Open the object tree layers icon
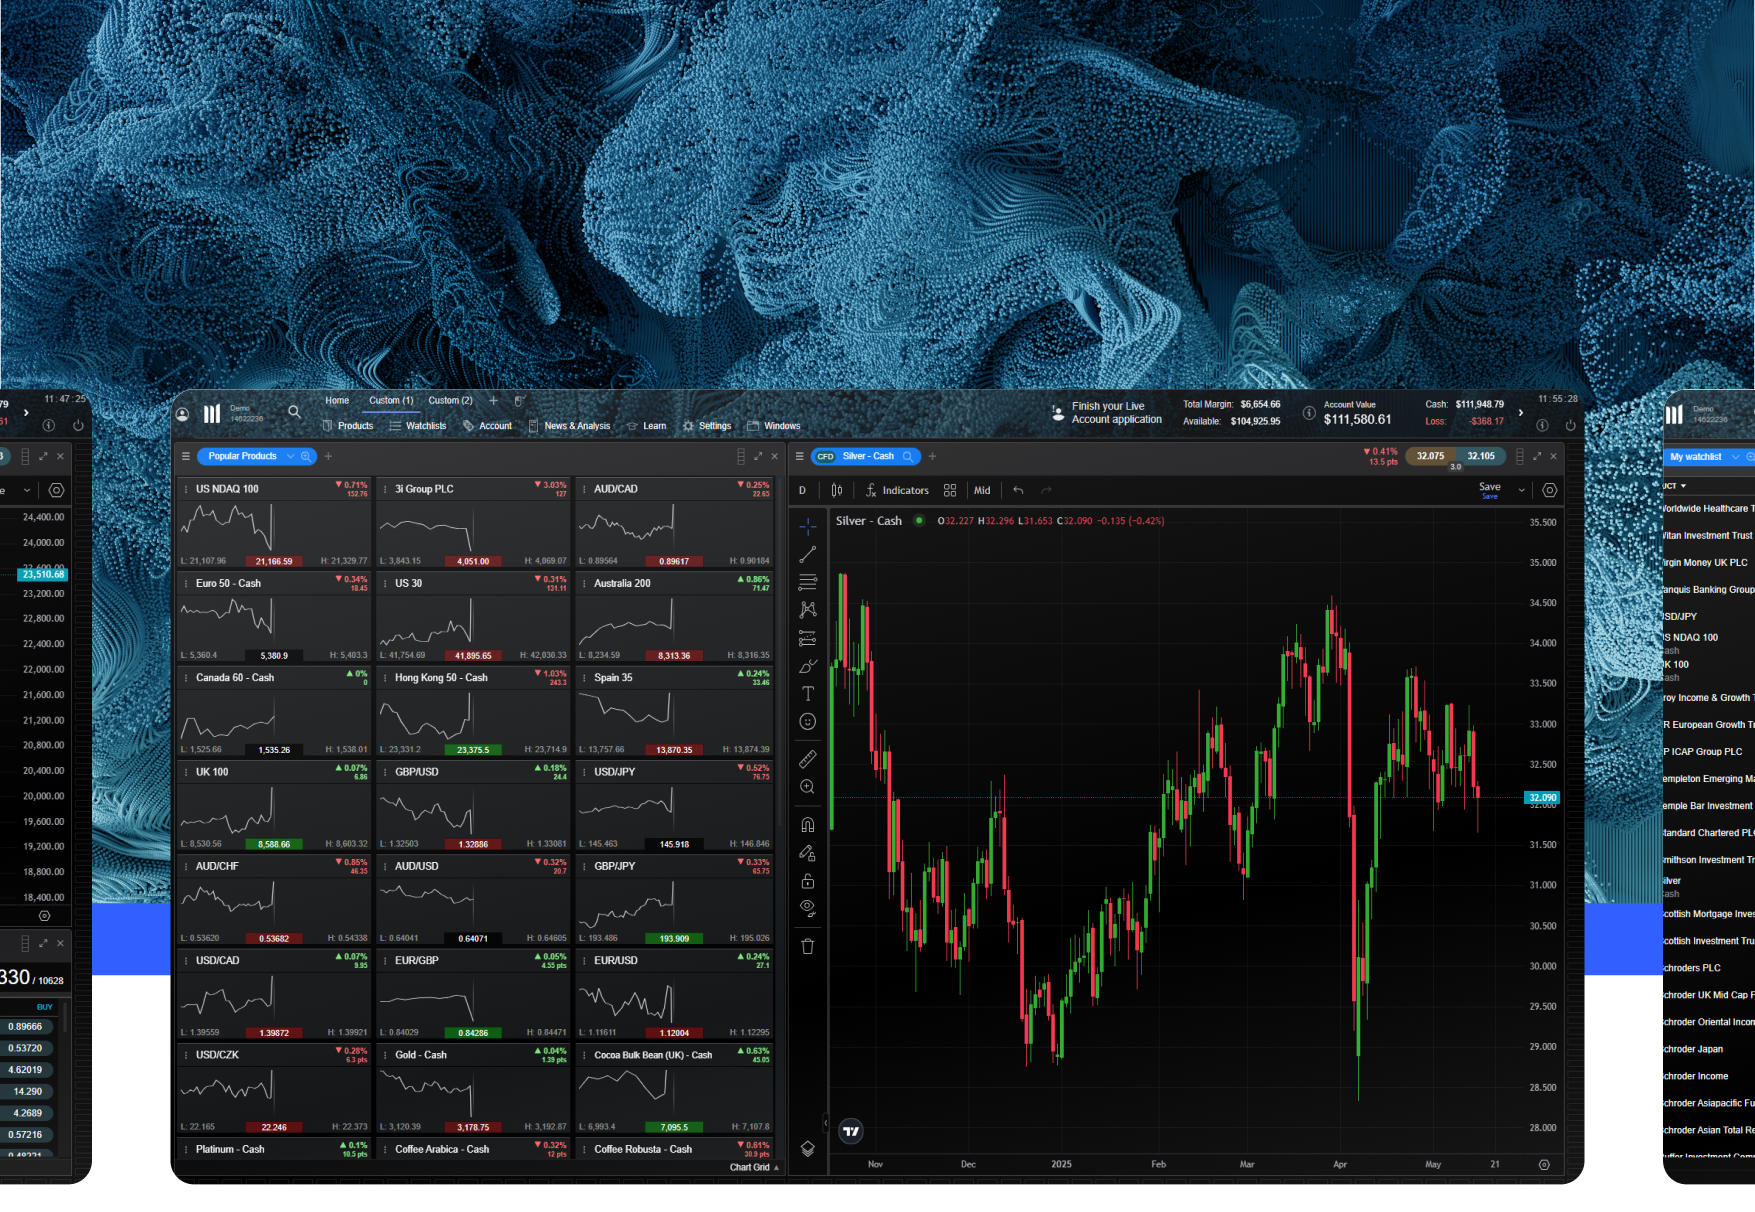The height and width of the screenshot is (1212, 1755). (808, 1149)
